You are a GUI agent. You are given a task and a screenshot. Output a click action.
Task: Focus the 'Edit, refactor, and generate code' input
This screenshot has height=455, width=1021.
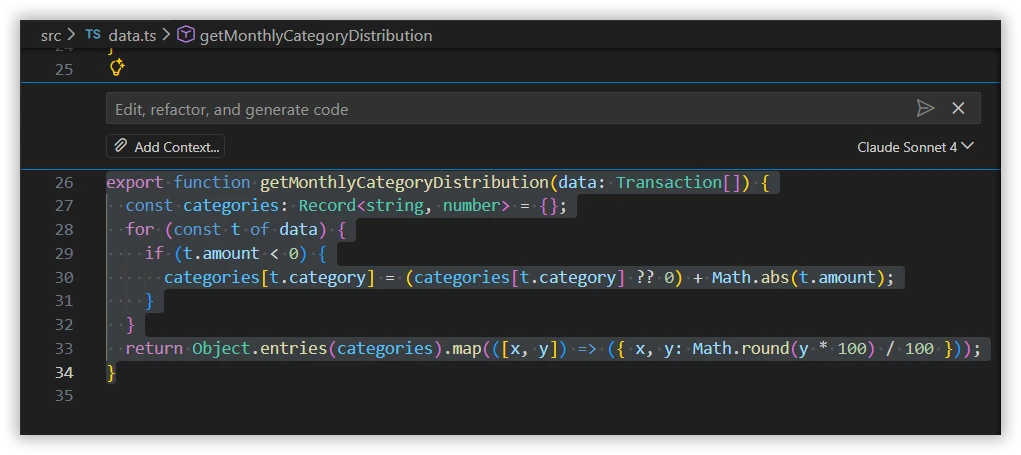point(500,109)
